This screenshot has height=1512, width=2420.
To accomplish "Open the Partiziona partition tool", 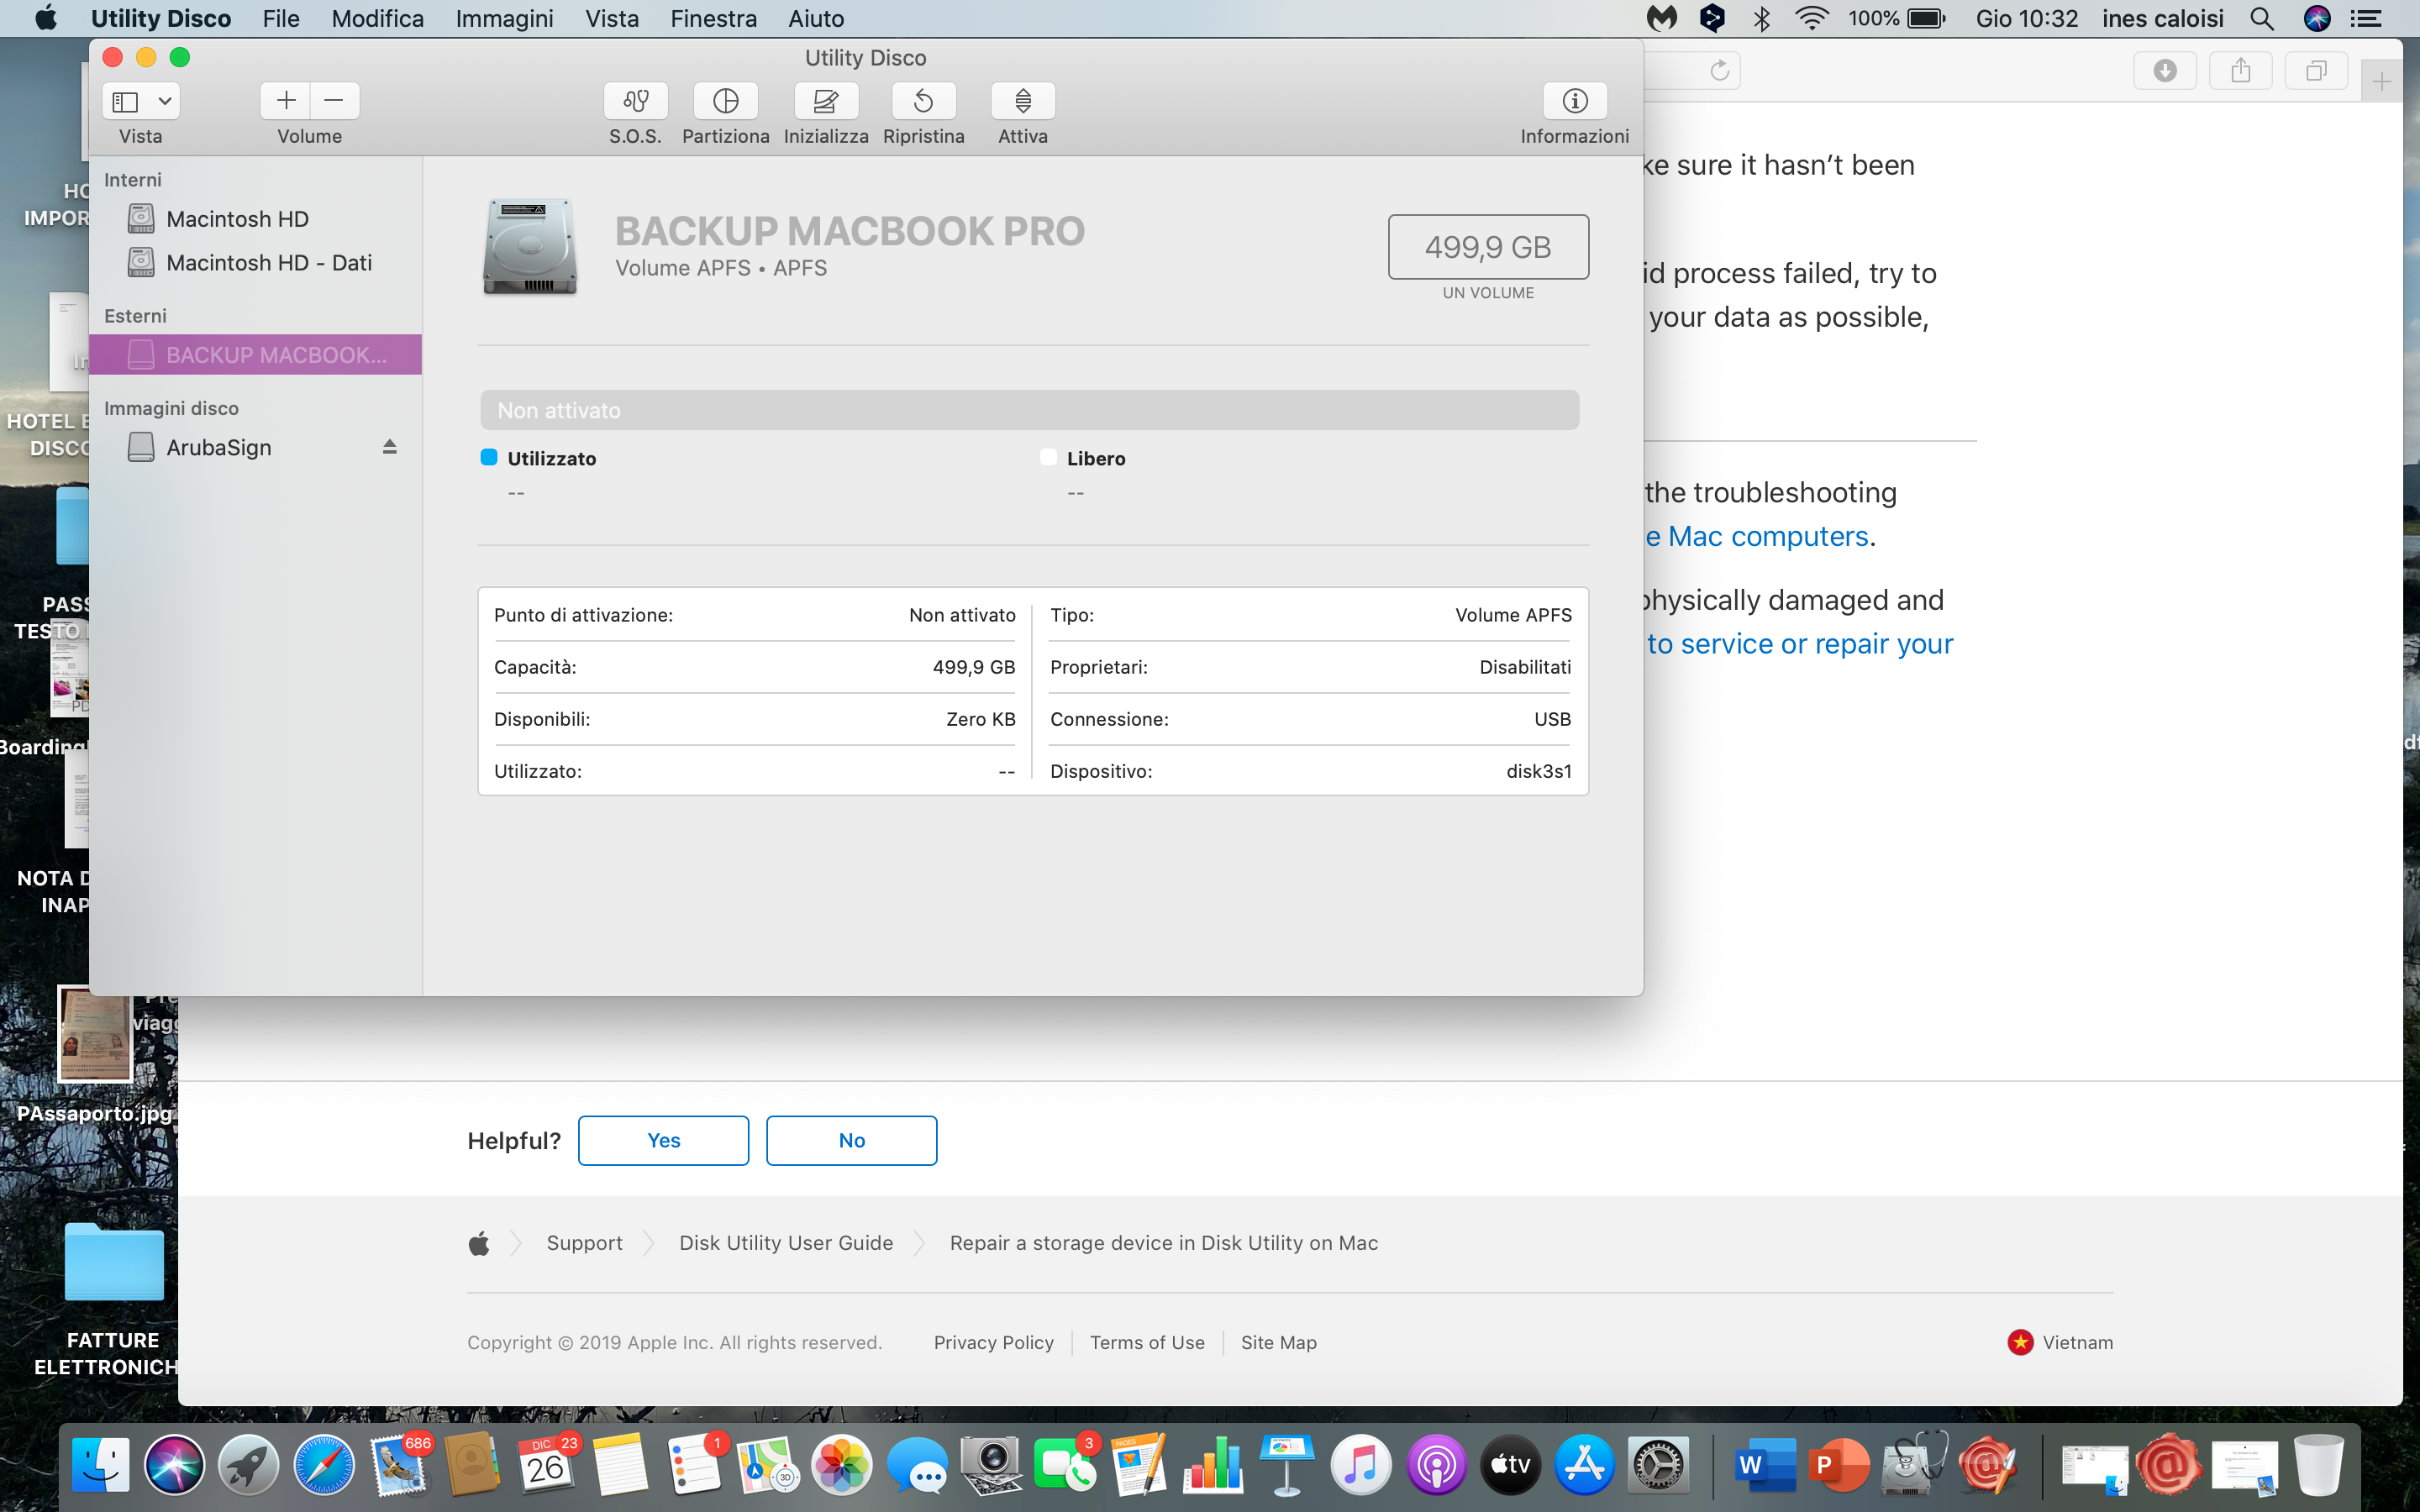I will [x=725, y=101].
